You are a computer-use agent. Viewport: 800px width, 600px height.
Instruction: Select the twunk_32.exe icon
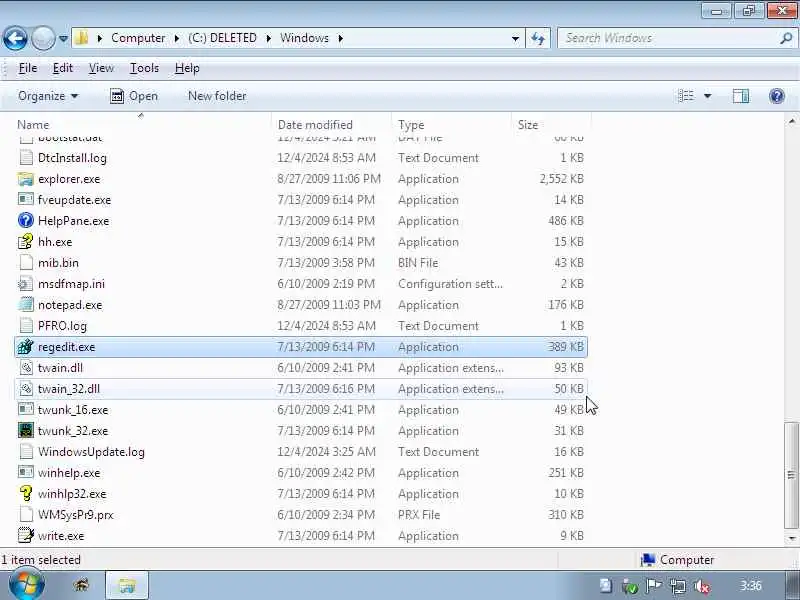click(26, 430)
